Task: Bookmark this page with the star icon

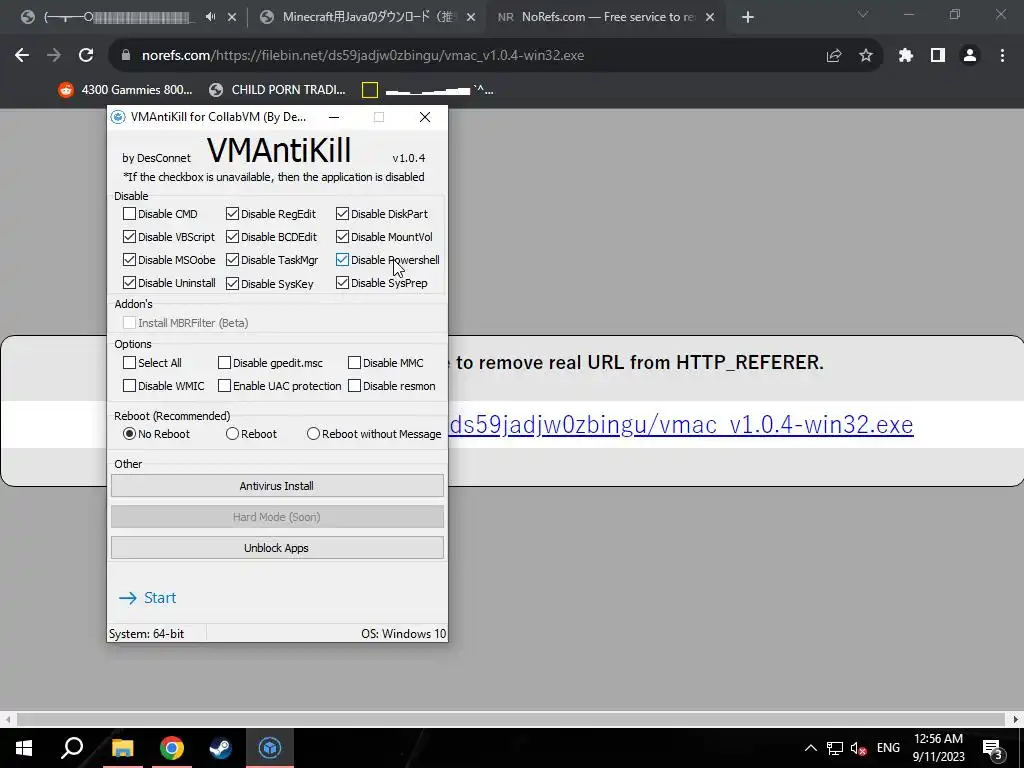Action: click(x=866, y=56)
